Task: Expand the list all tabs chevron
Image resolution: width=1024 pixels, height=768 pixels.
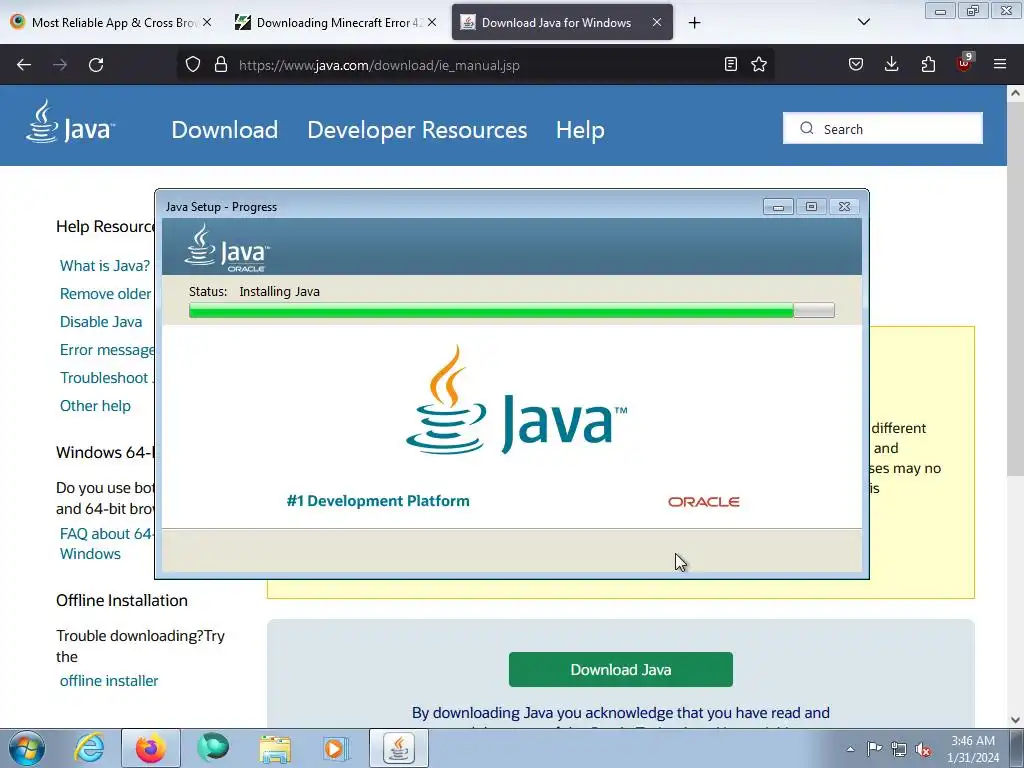Action: 864,22
